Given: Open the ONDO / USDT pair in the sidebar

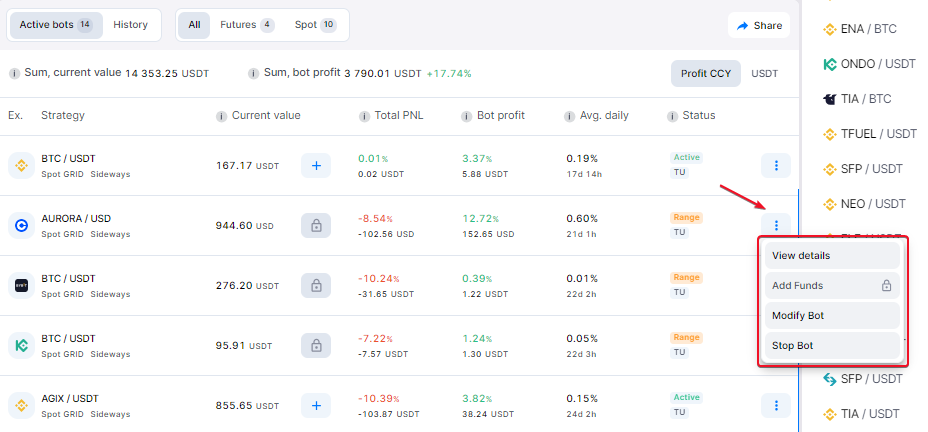Looking at the screenshot, I should click(869, 64).
